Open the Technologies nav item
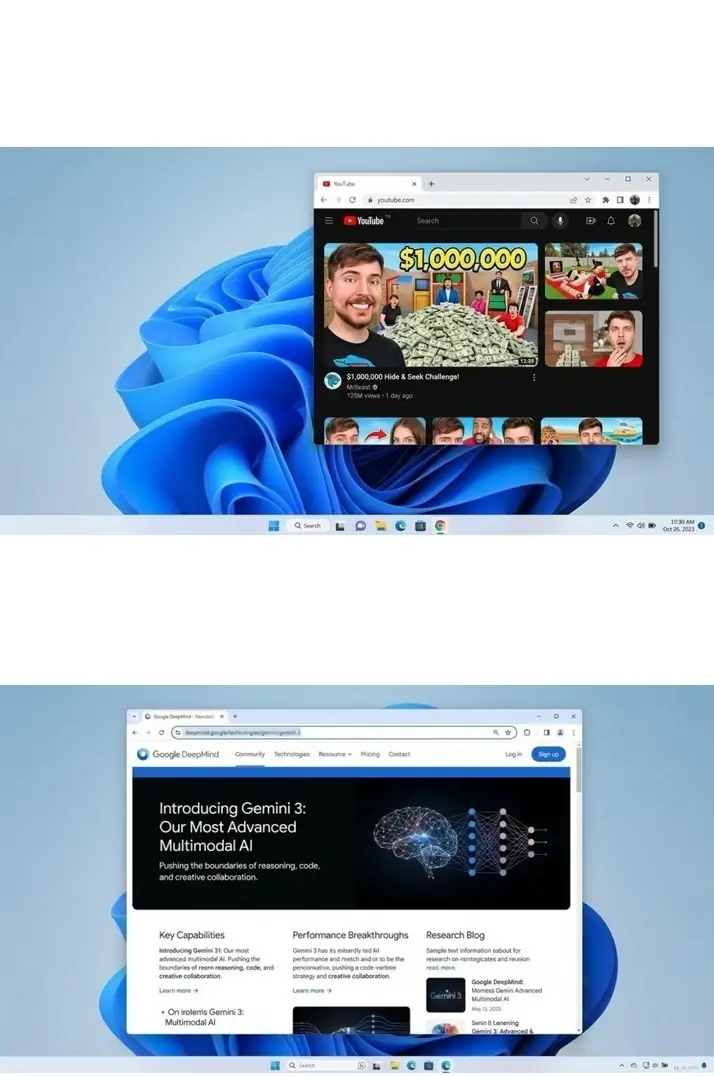The height and width of the screenshot is (1076, 714). [x=292, y=754]
